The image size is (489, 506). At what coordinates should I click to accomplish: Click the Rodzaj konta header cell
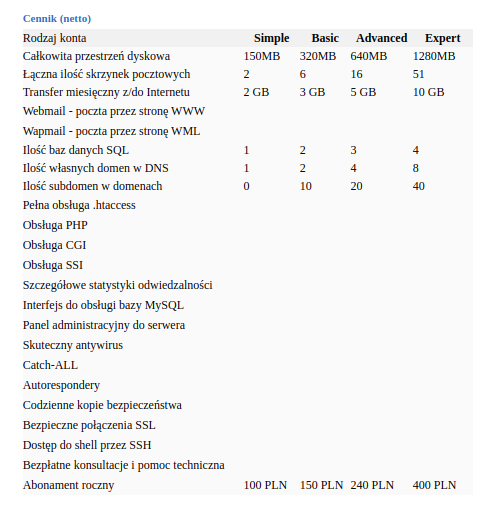[x=54, y=38]
